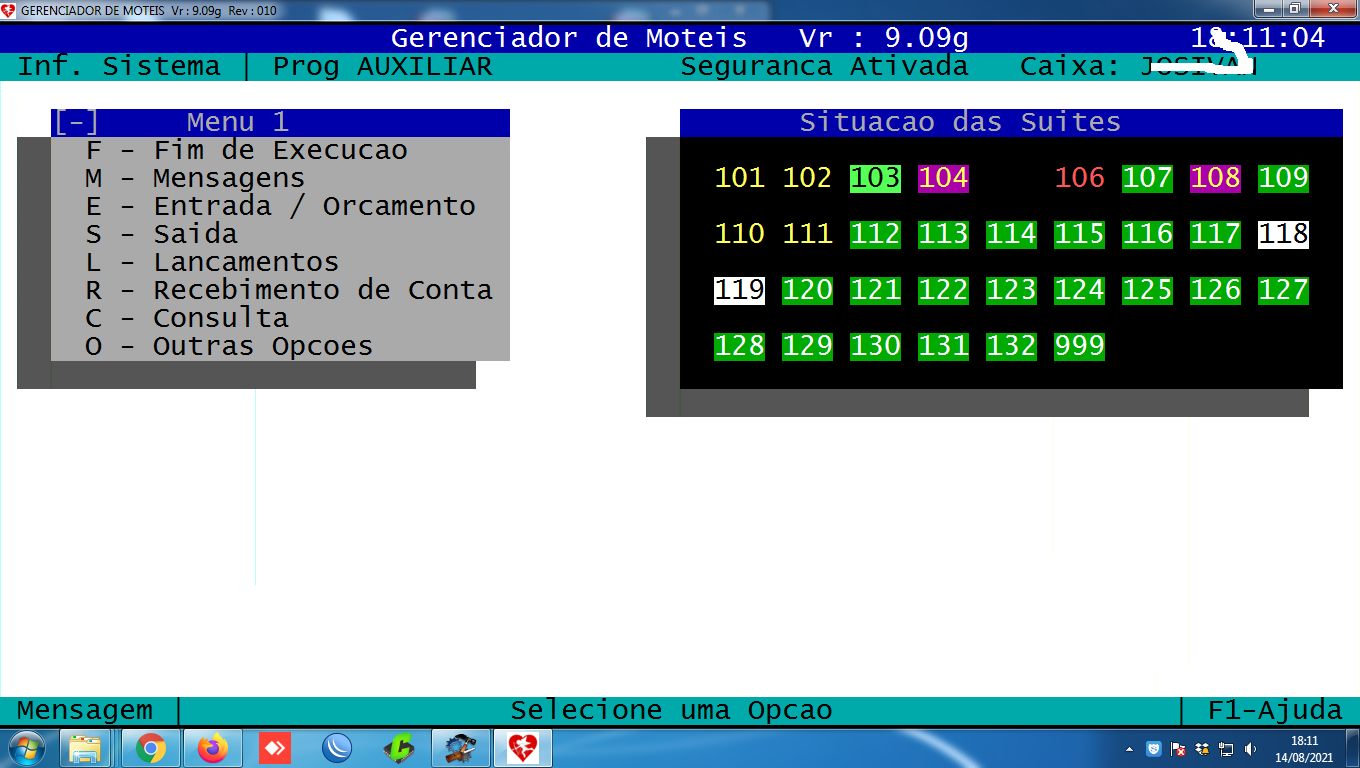Open the volume speaker tray icon
1360x768 pixels.
point(1251,748)
